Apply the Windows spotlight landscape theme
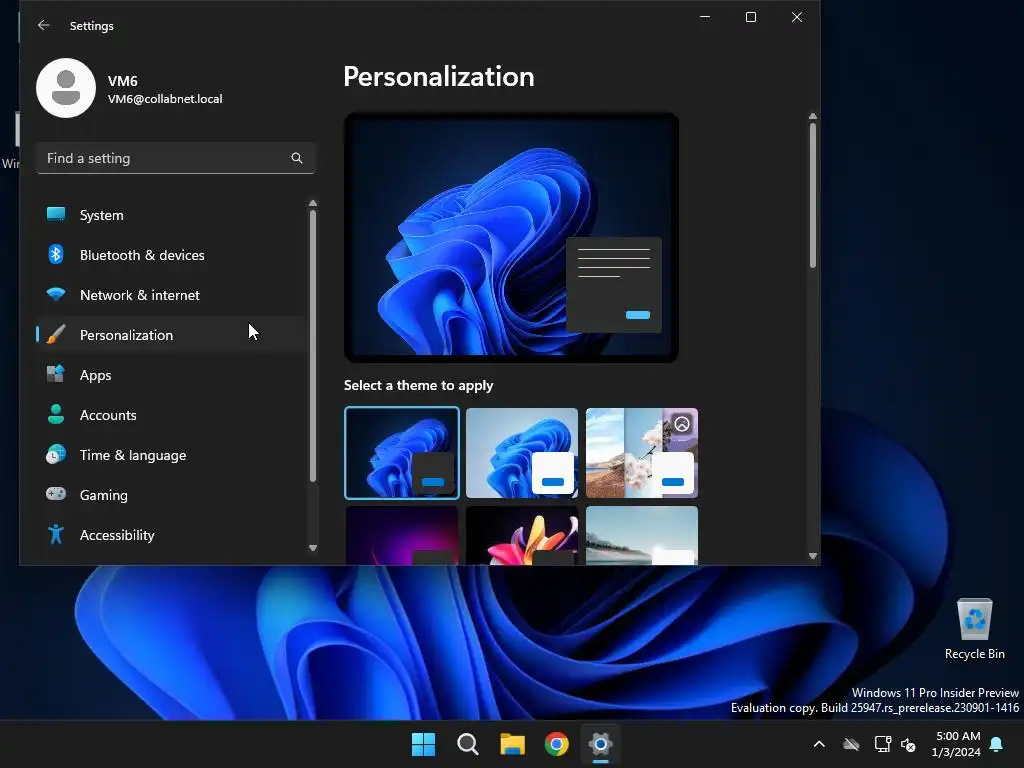Image resolution: width=1024 pixels, height=768 pixels. (642, 453)
